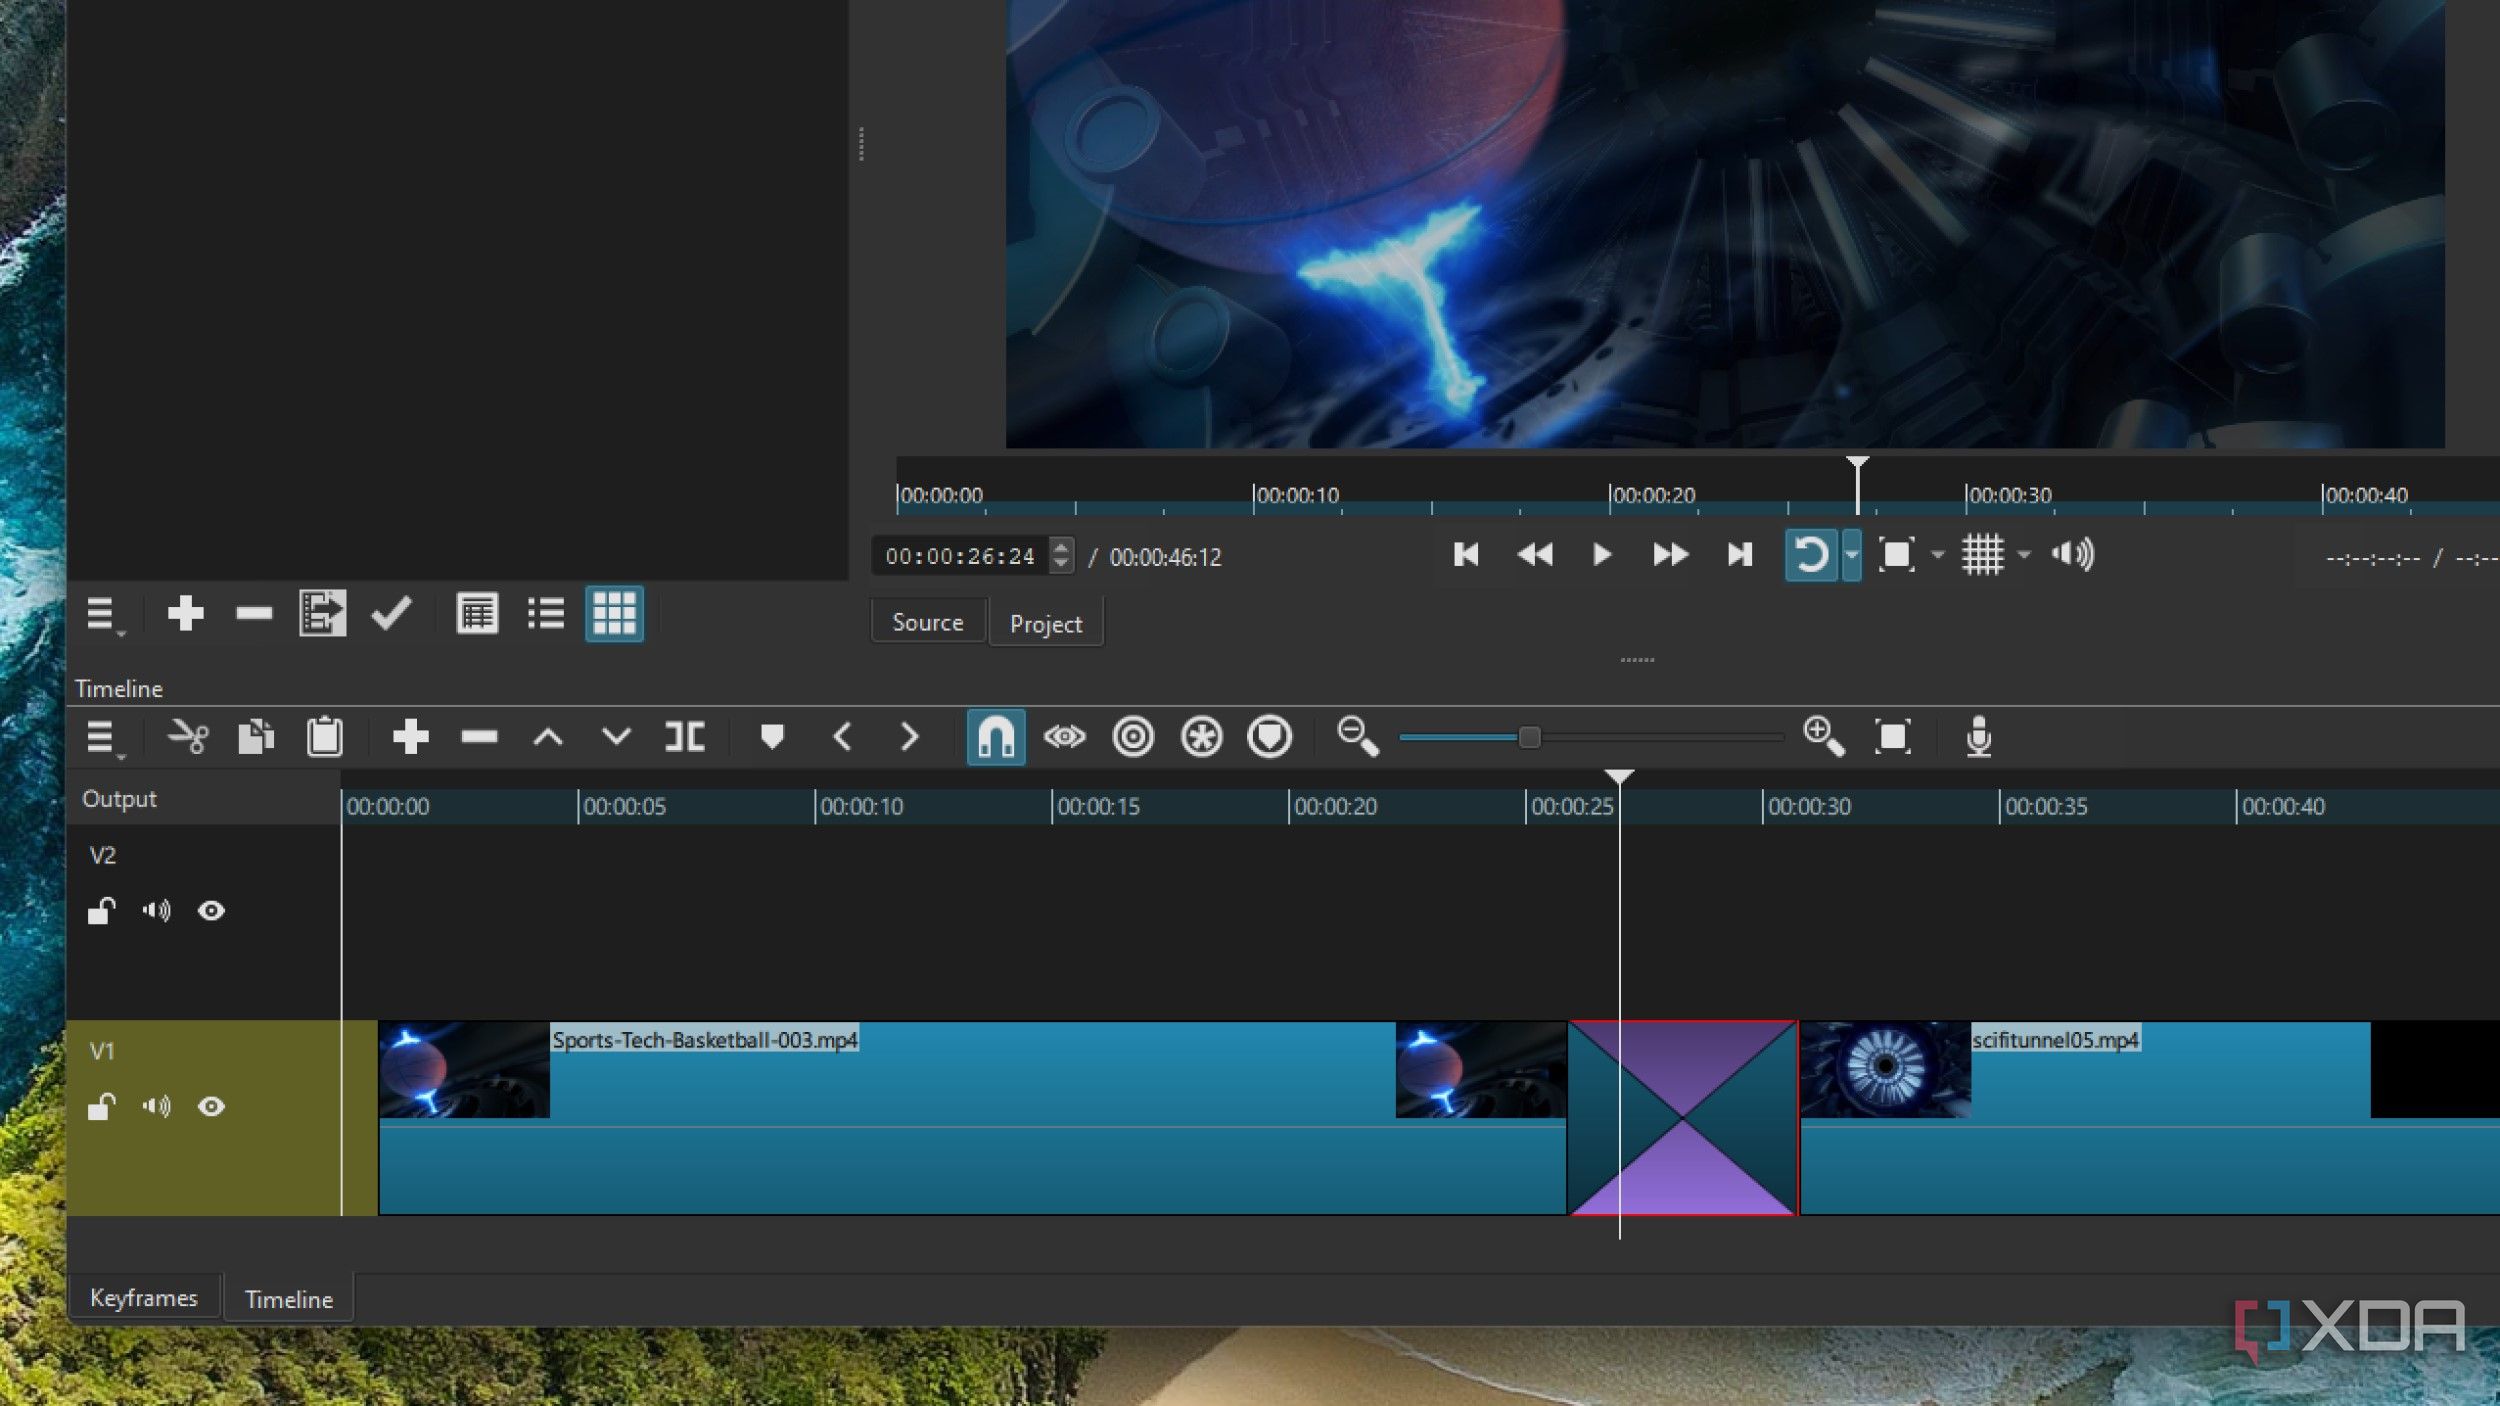Switch playlist to details view

pyautogui.click(x=477, y=613)
